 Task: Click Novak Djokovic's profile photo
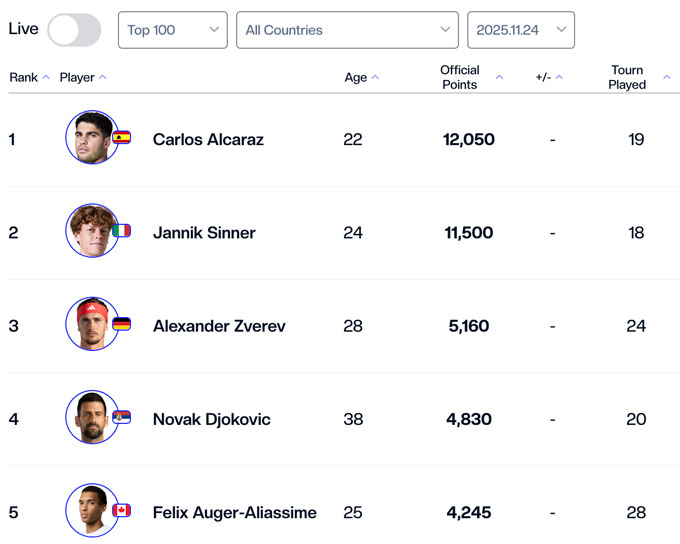91,417
